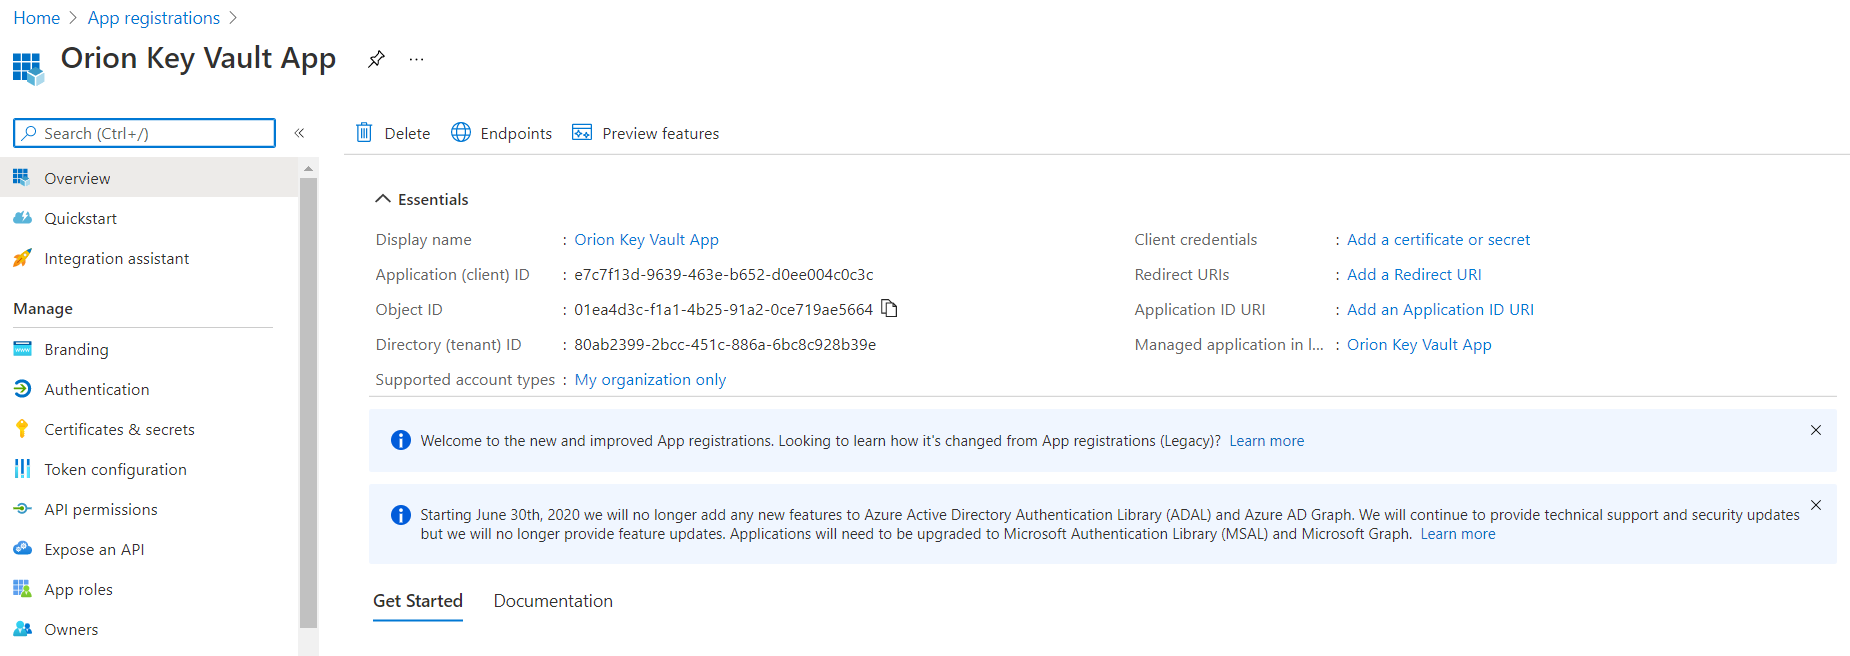This screenshot has width=1850, height=656.
Task: Click the Token configuration bars icon
Action: 22,468
